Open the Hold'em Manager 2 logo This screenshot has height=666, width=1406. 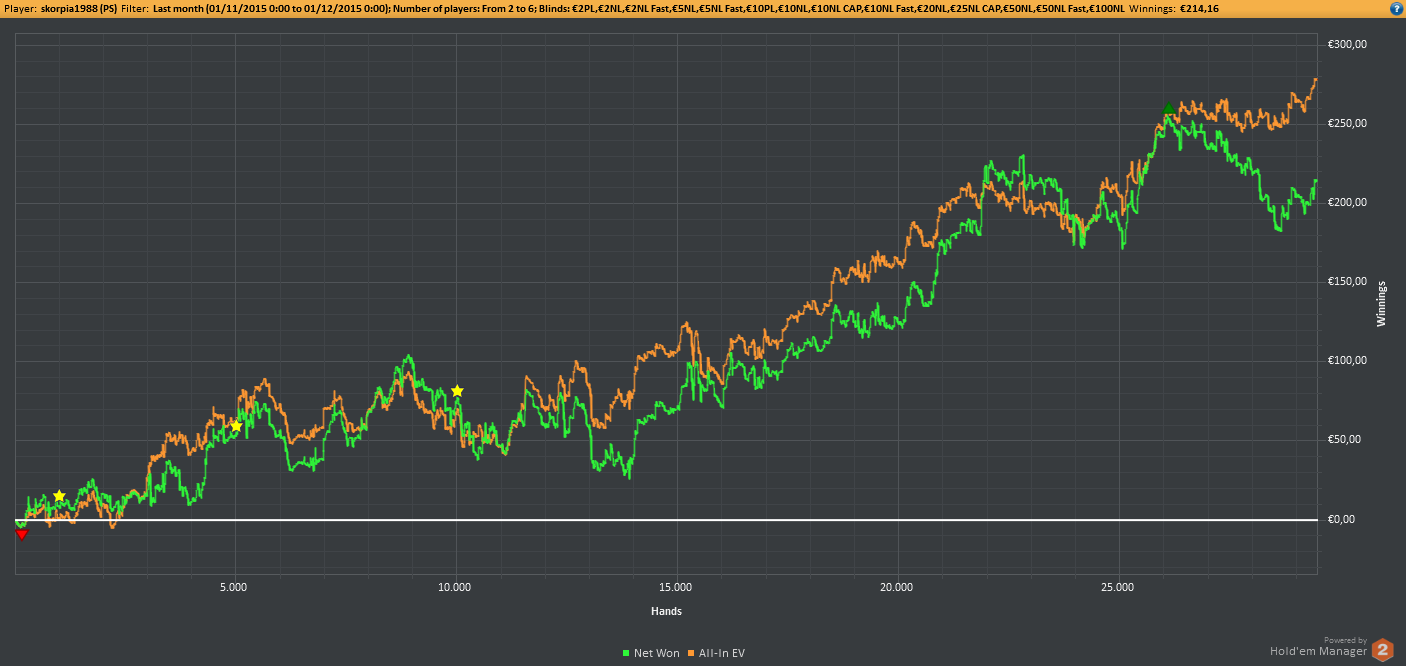pos(1382,649)
